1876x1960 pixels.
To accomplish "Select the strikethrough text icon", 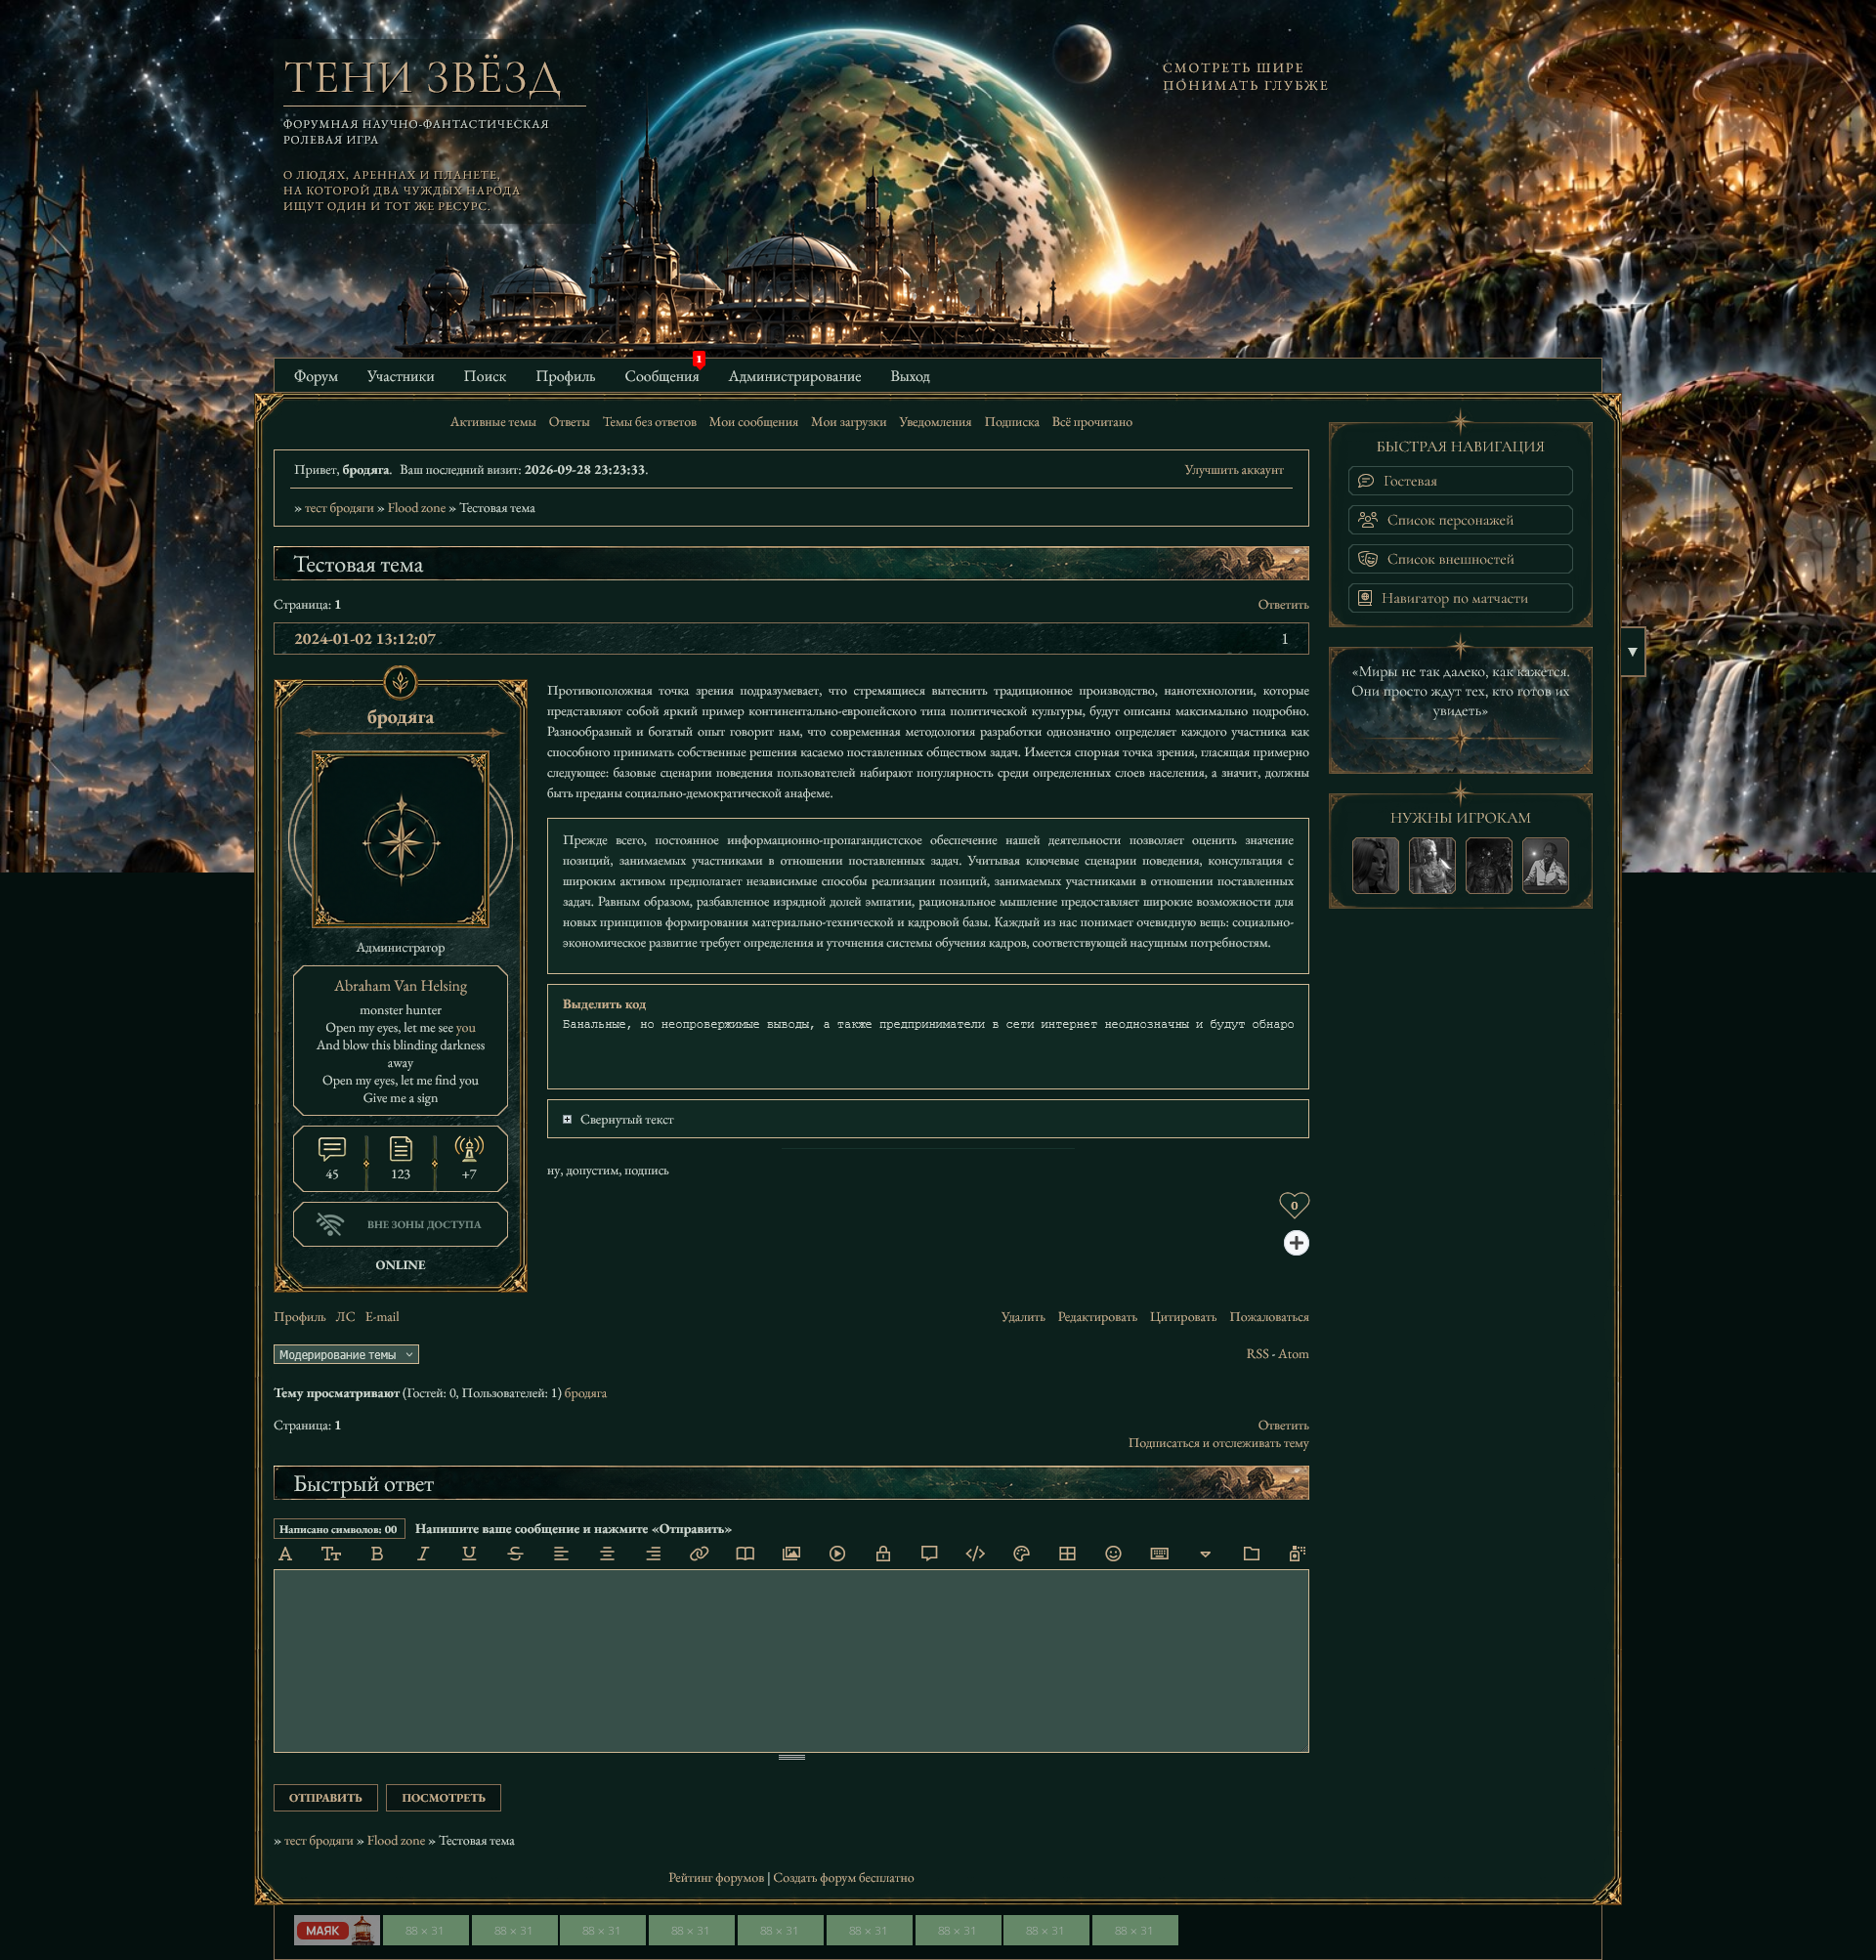I will [515, 1553].
